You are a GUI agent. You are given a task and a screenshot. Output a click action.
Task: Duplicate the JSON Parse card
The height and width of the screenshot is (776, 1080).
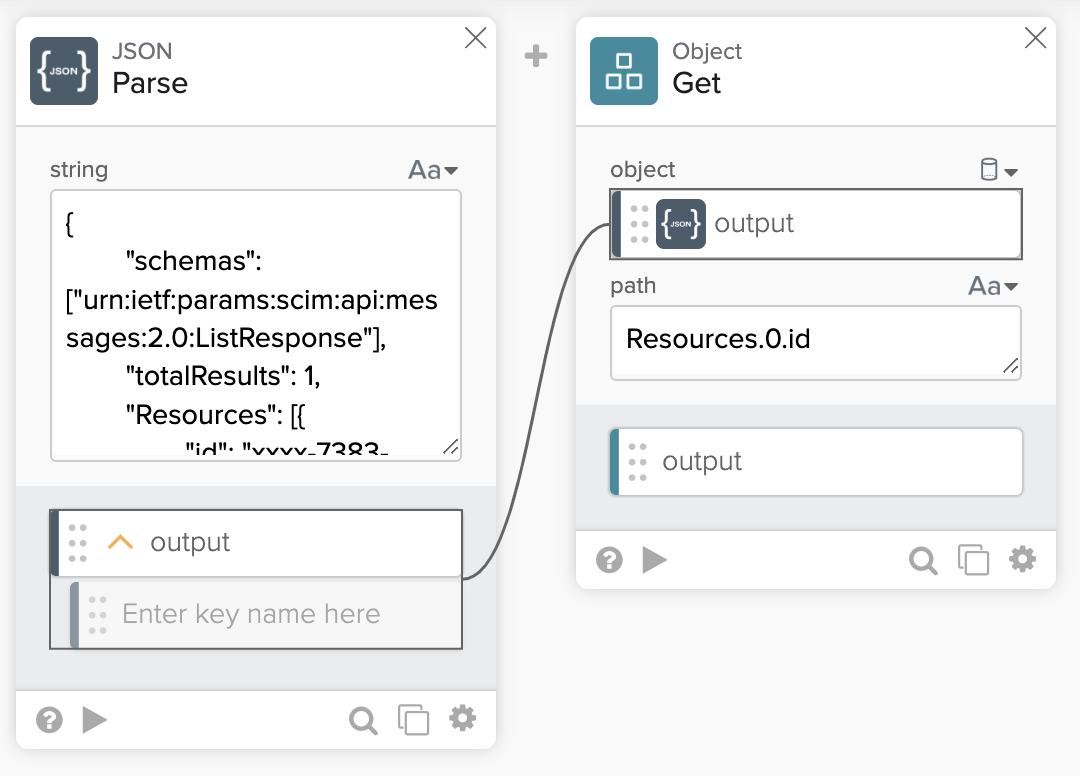(413, 720)
